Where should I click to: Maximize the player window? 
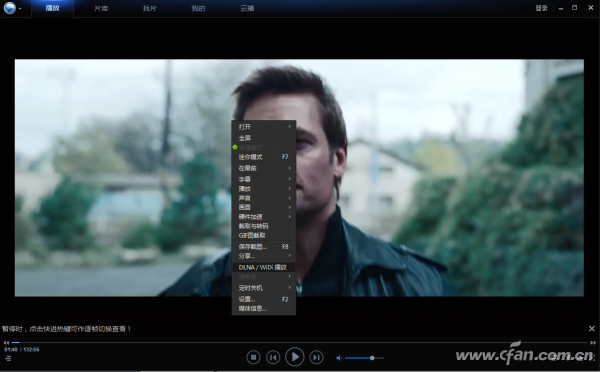tap(574, 8)
